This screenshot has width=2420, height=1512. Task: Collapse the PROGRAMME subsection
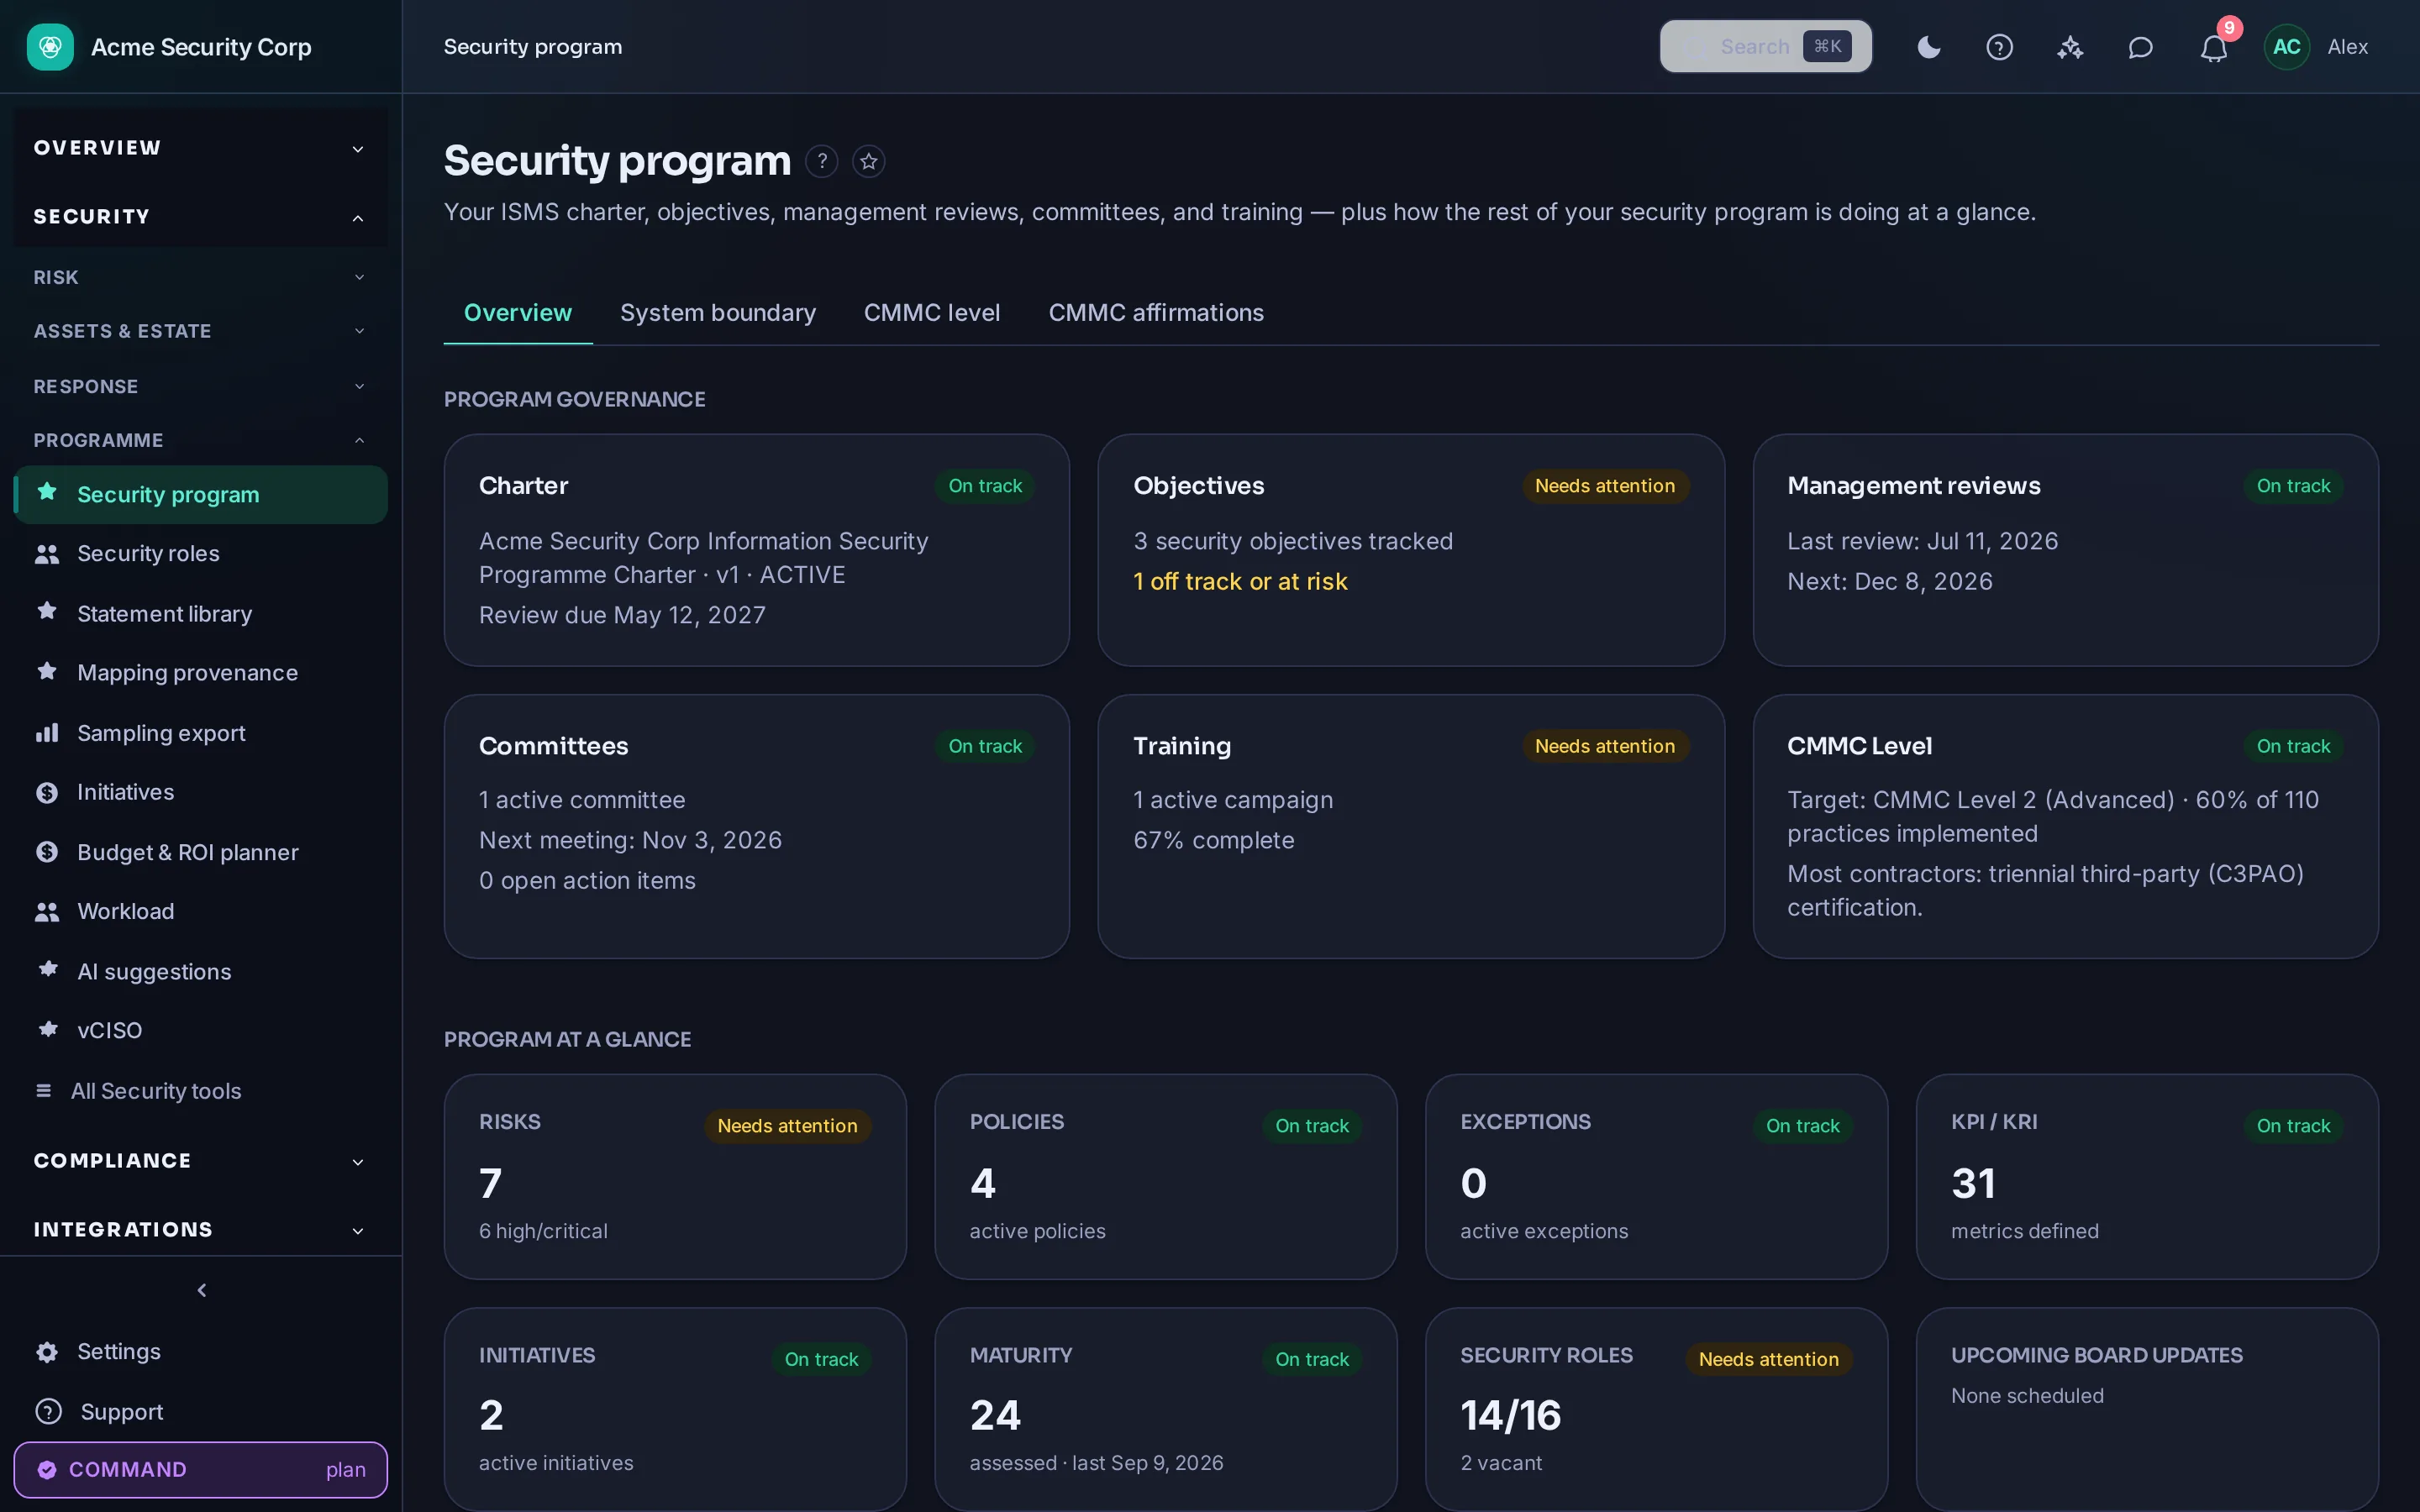click(200, 440)
